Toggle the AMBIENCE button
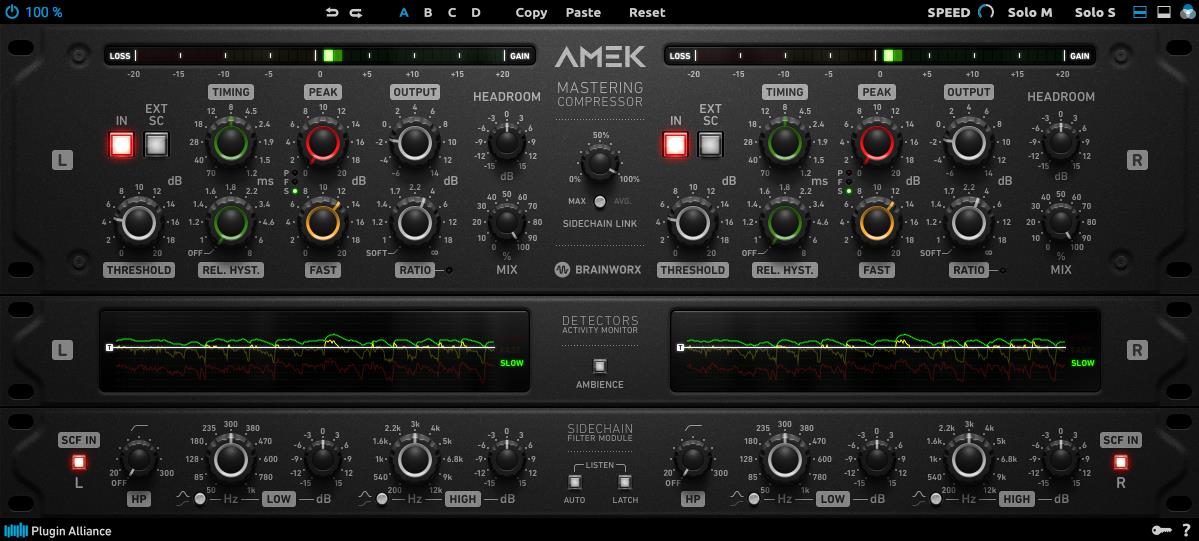Image resolution: width=1199 pixels, height=541 pixels. click(x=600, y=366)
